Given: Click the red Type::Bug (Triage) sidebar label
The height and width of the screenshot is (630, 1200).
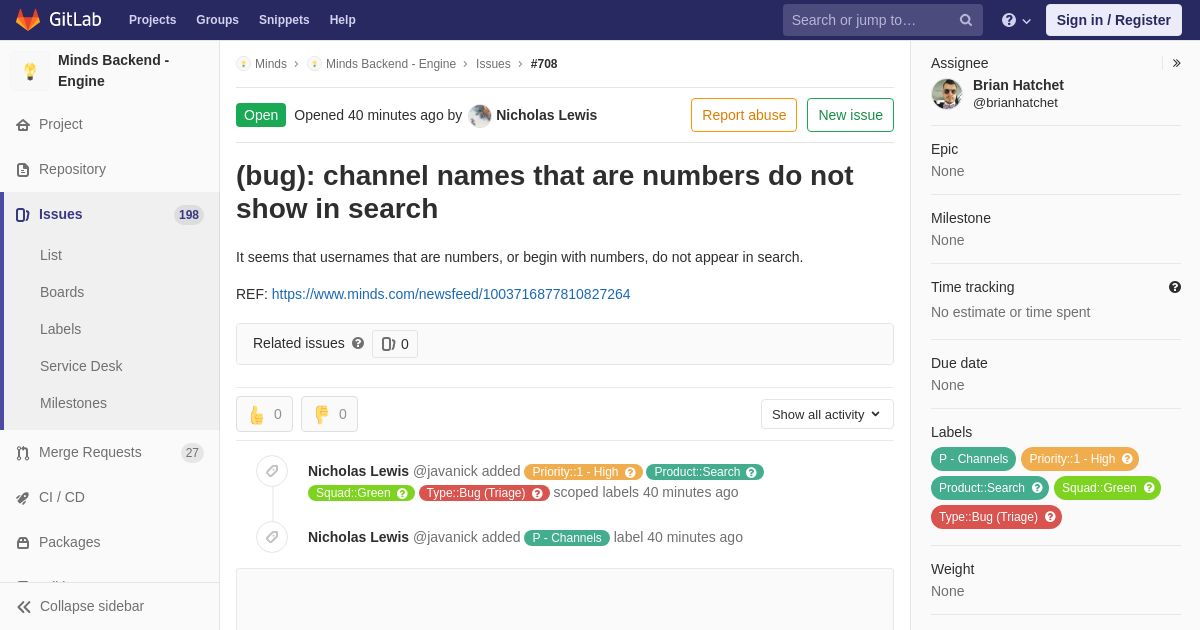Looking at the screenshot, I should pos(996,517).
